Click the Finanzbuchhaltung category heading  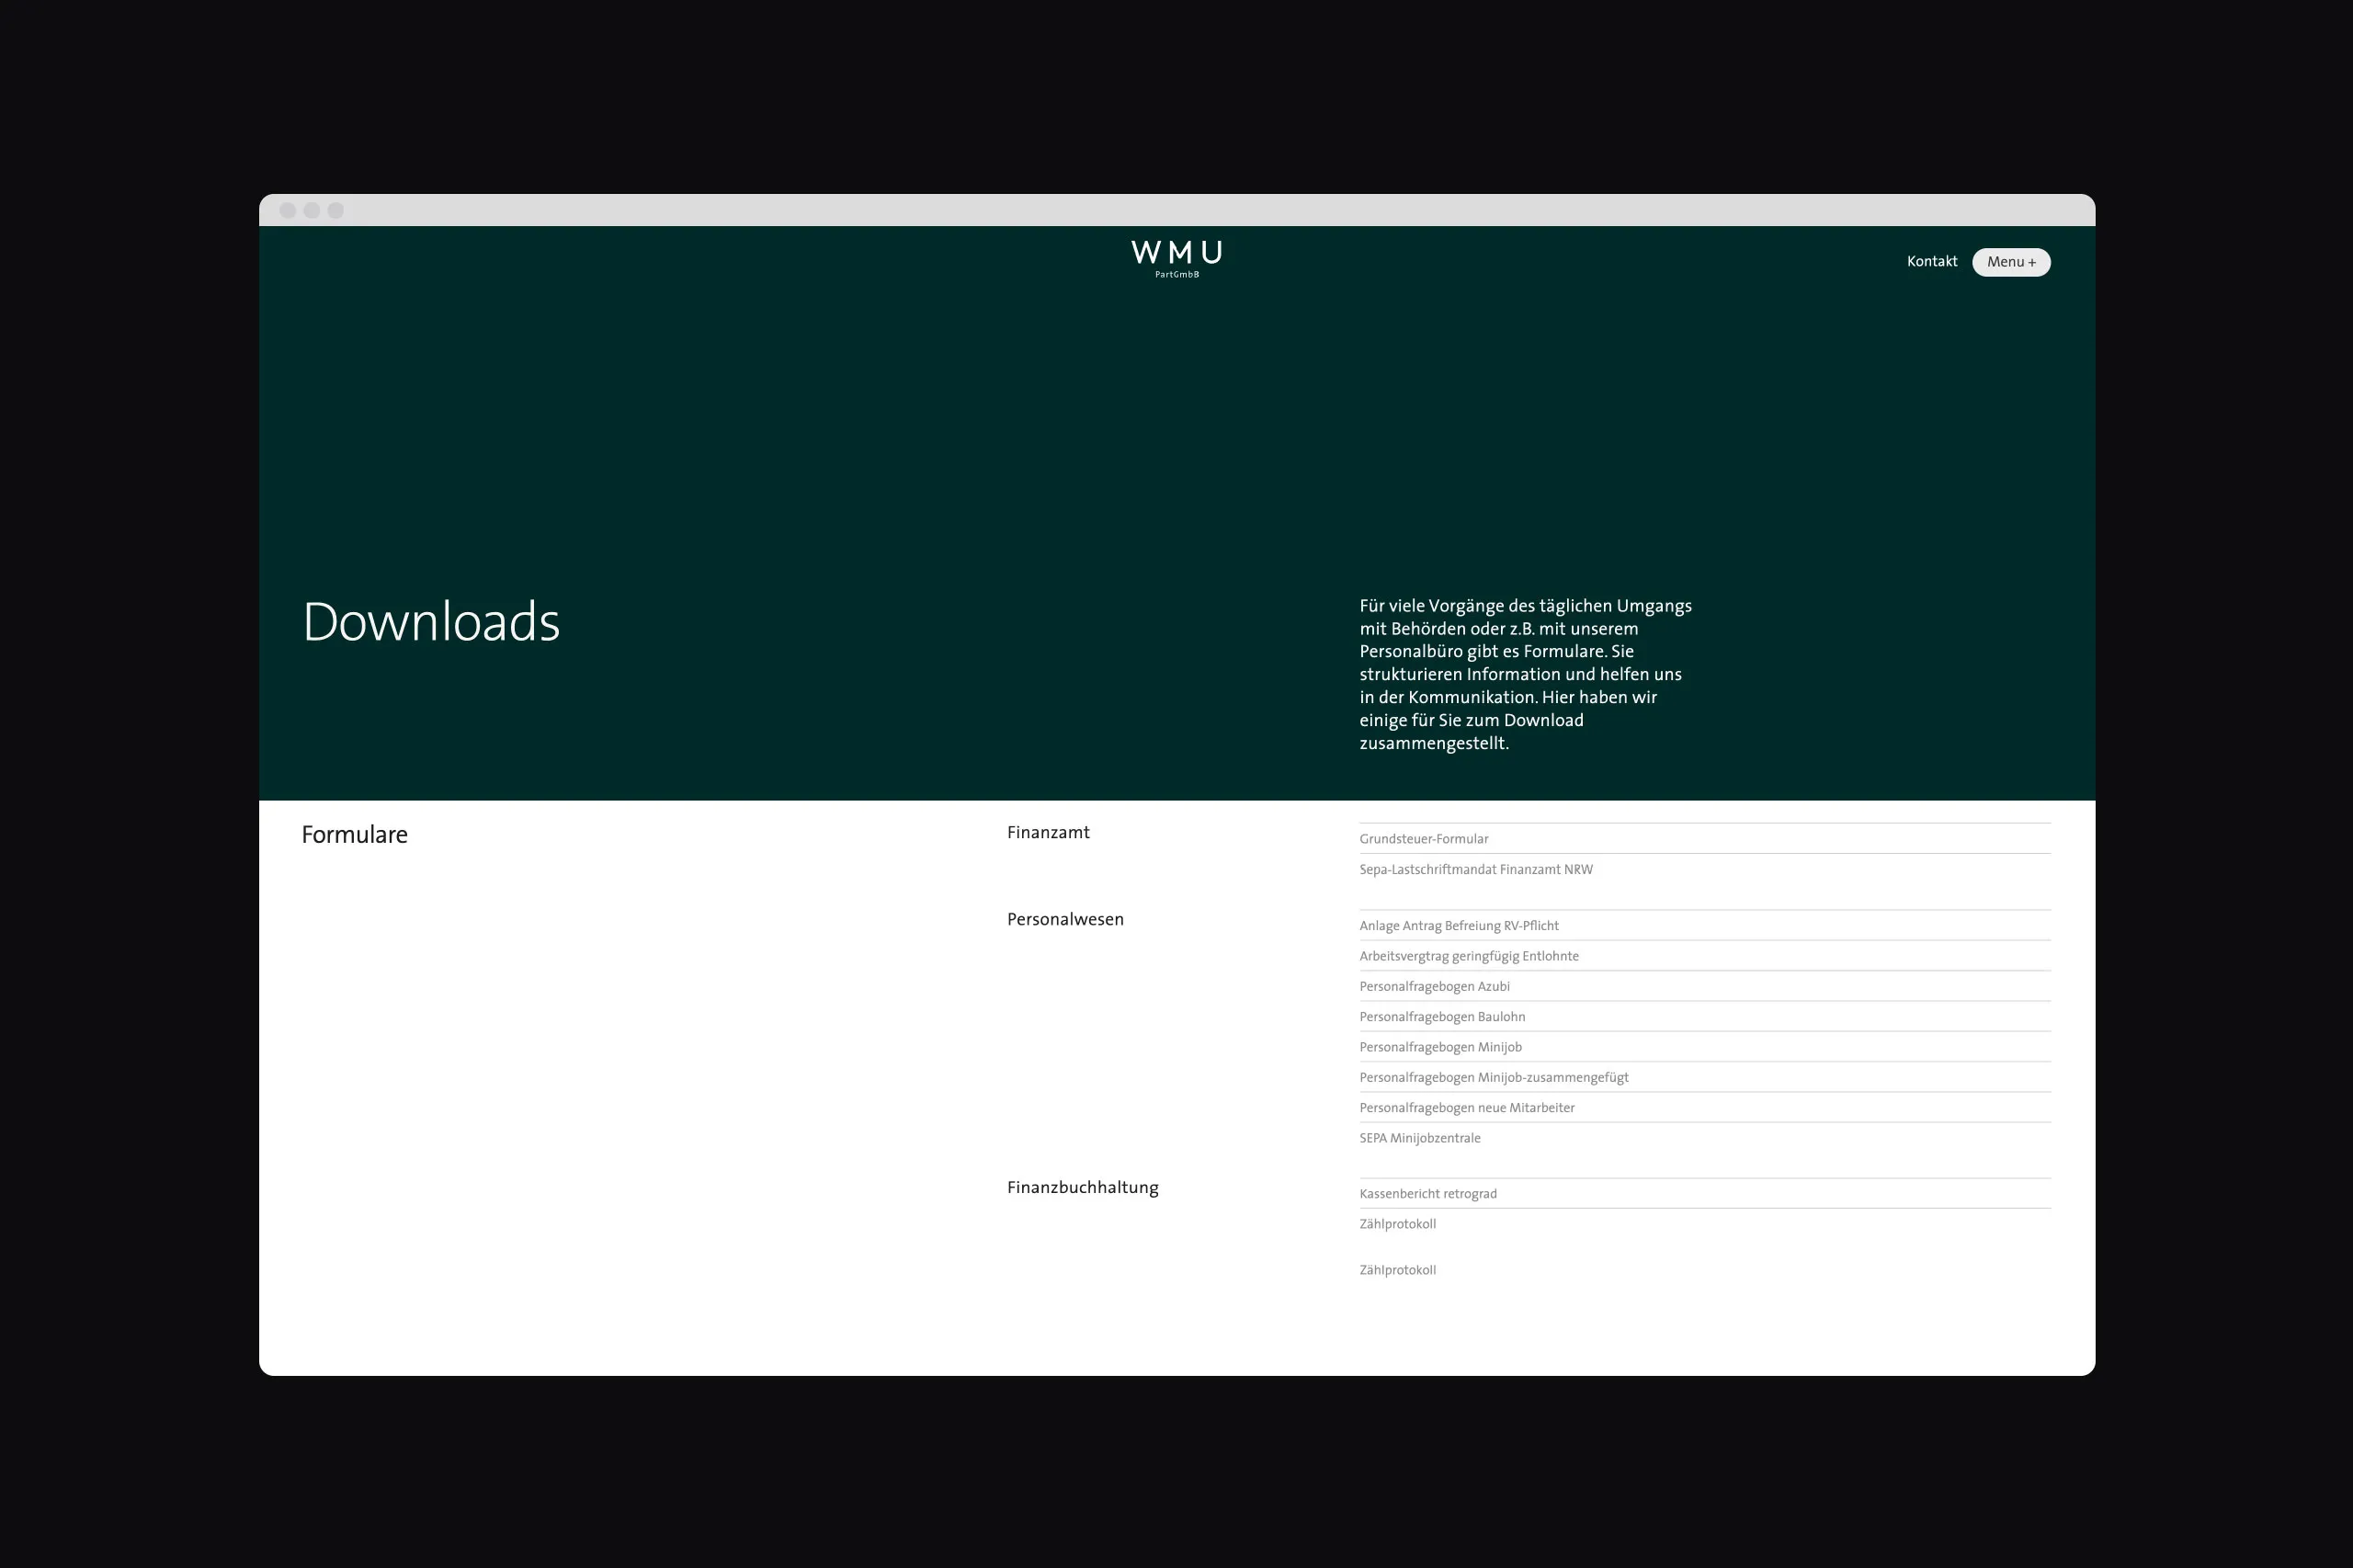tap(1082, 1187)
